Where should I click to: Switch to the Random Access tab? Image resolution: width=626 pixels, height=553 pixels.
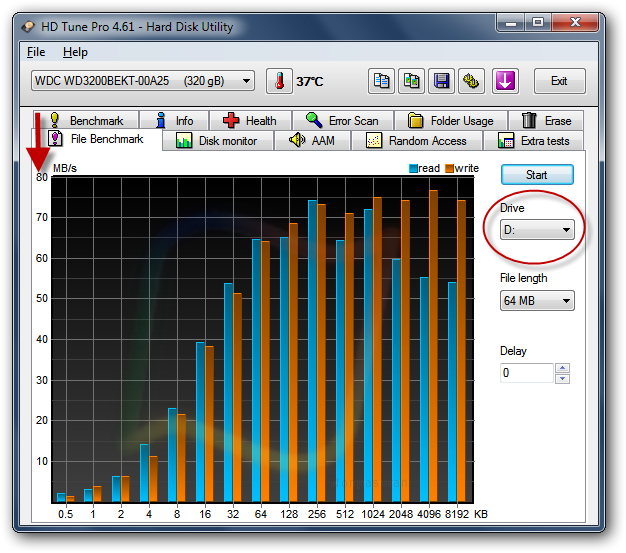417,141
